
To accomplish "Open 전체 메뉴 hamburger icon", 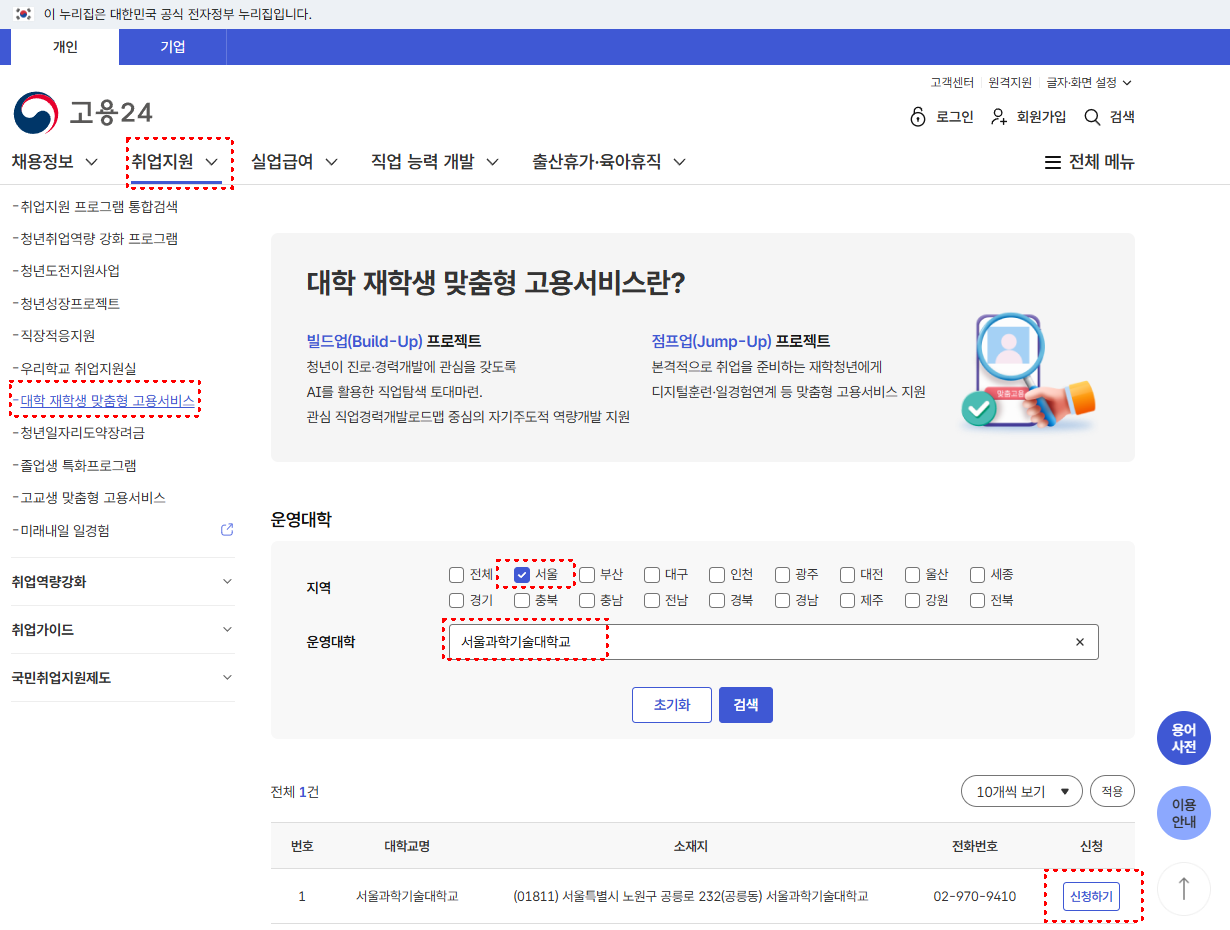I will [1052, 162].
